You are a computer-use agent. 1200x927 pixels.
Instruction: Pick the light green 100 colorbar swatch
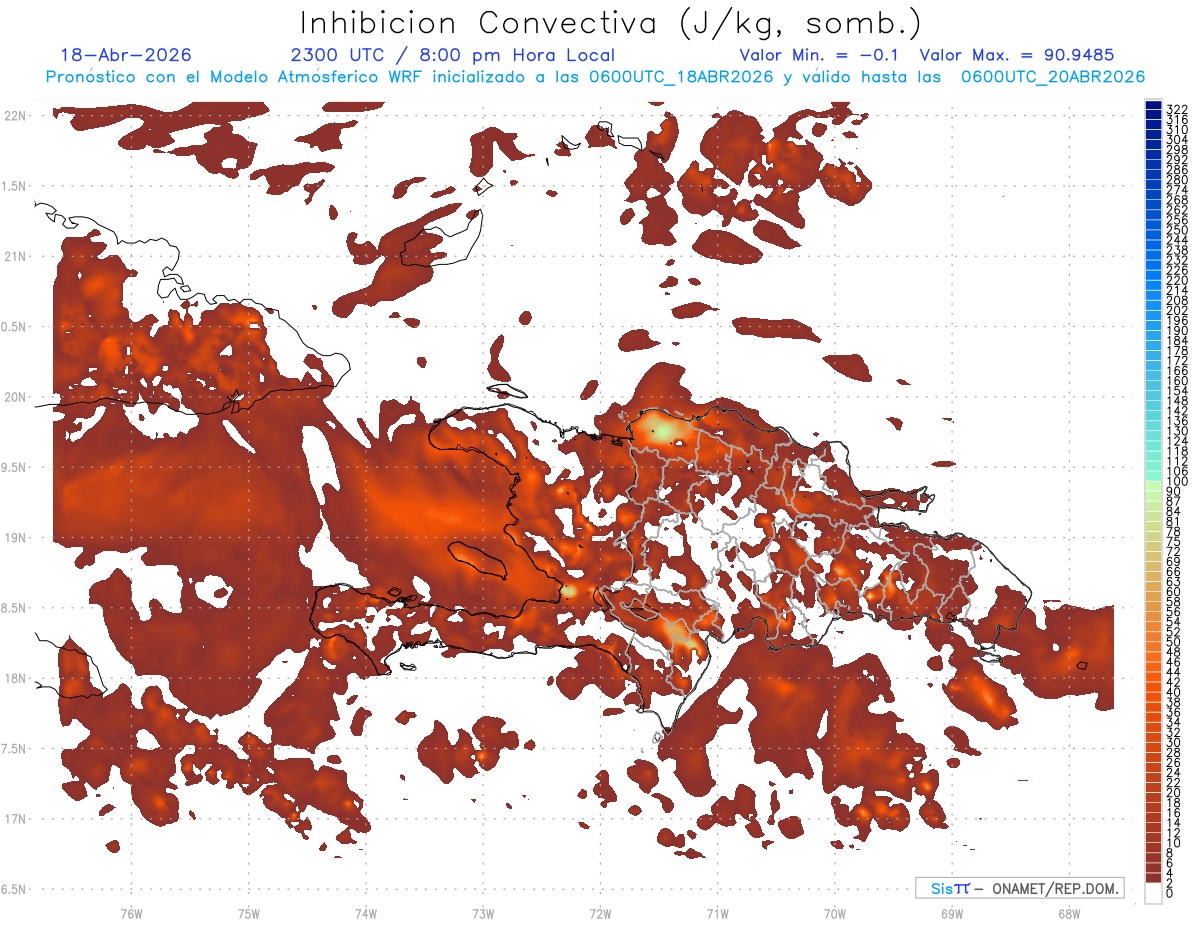click(x=1153, y=483)
